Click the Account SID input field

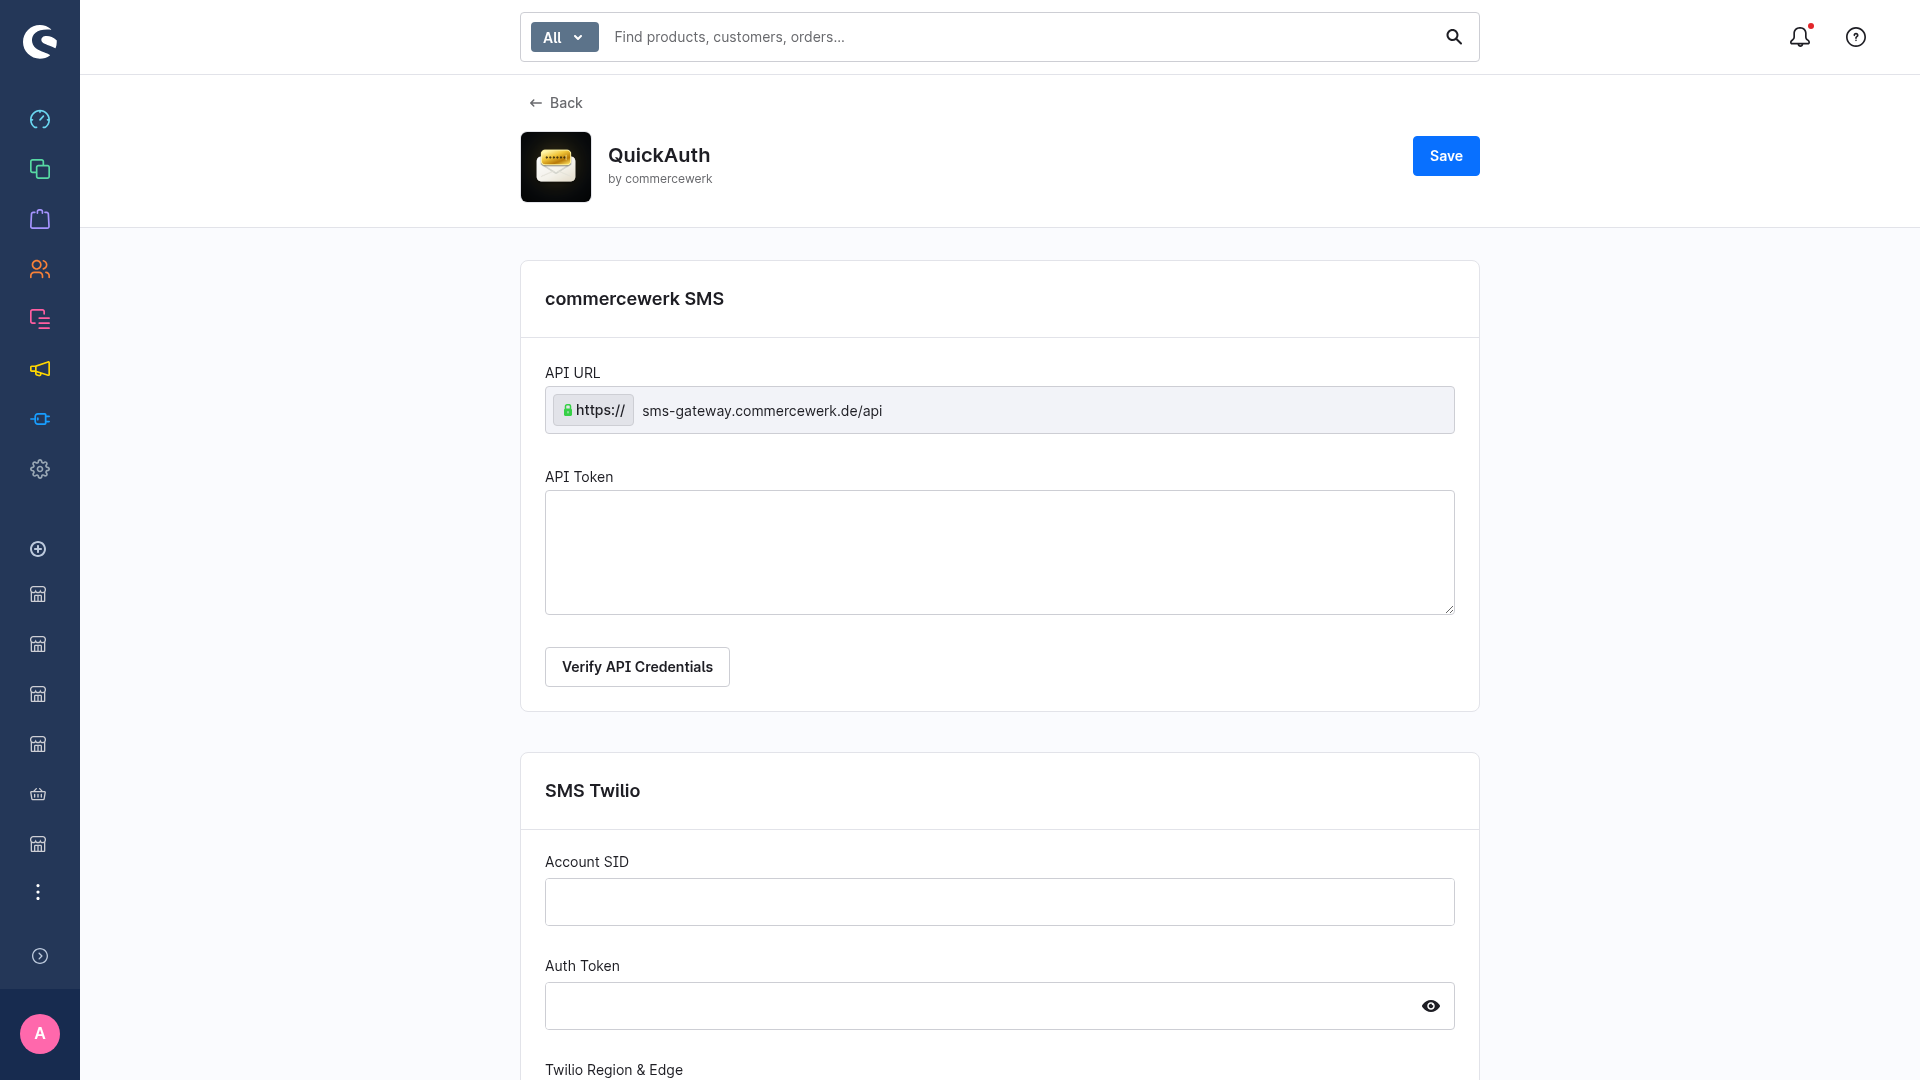coord(1000,902)
